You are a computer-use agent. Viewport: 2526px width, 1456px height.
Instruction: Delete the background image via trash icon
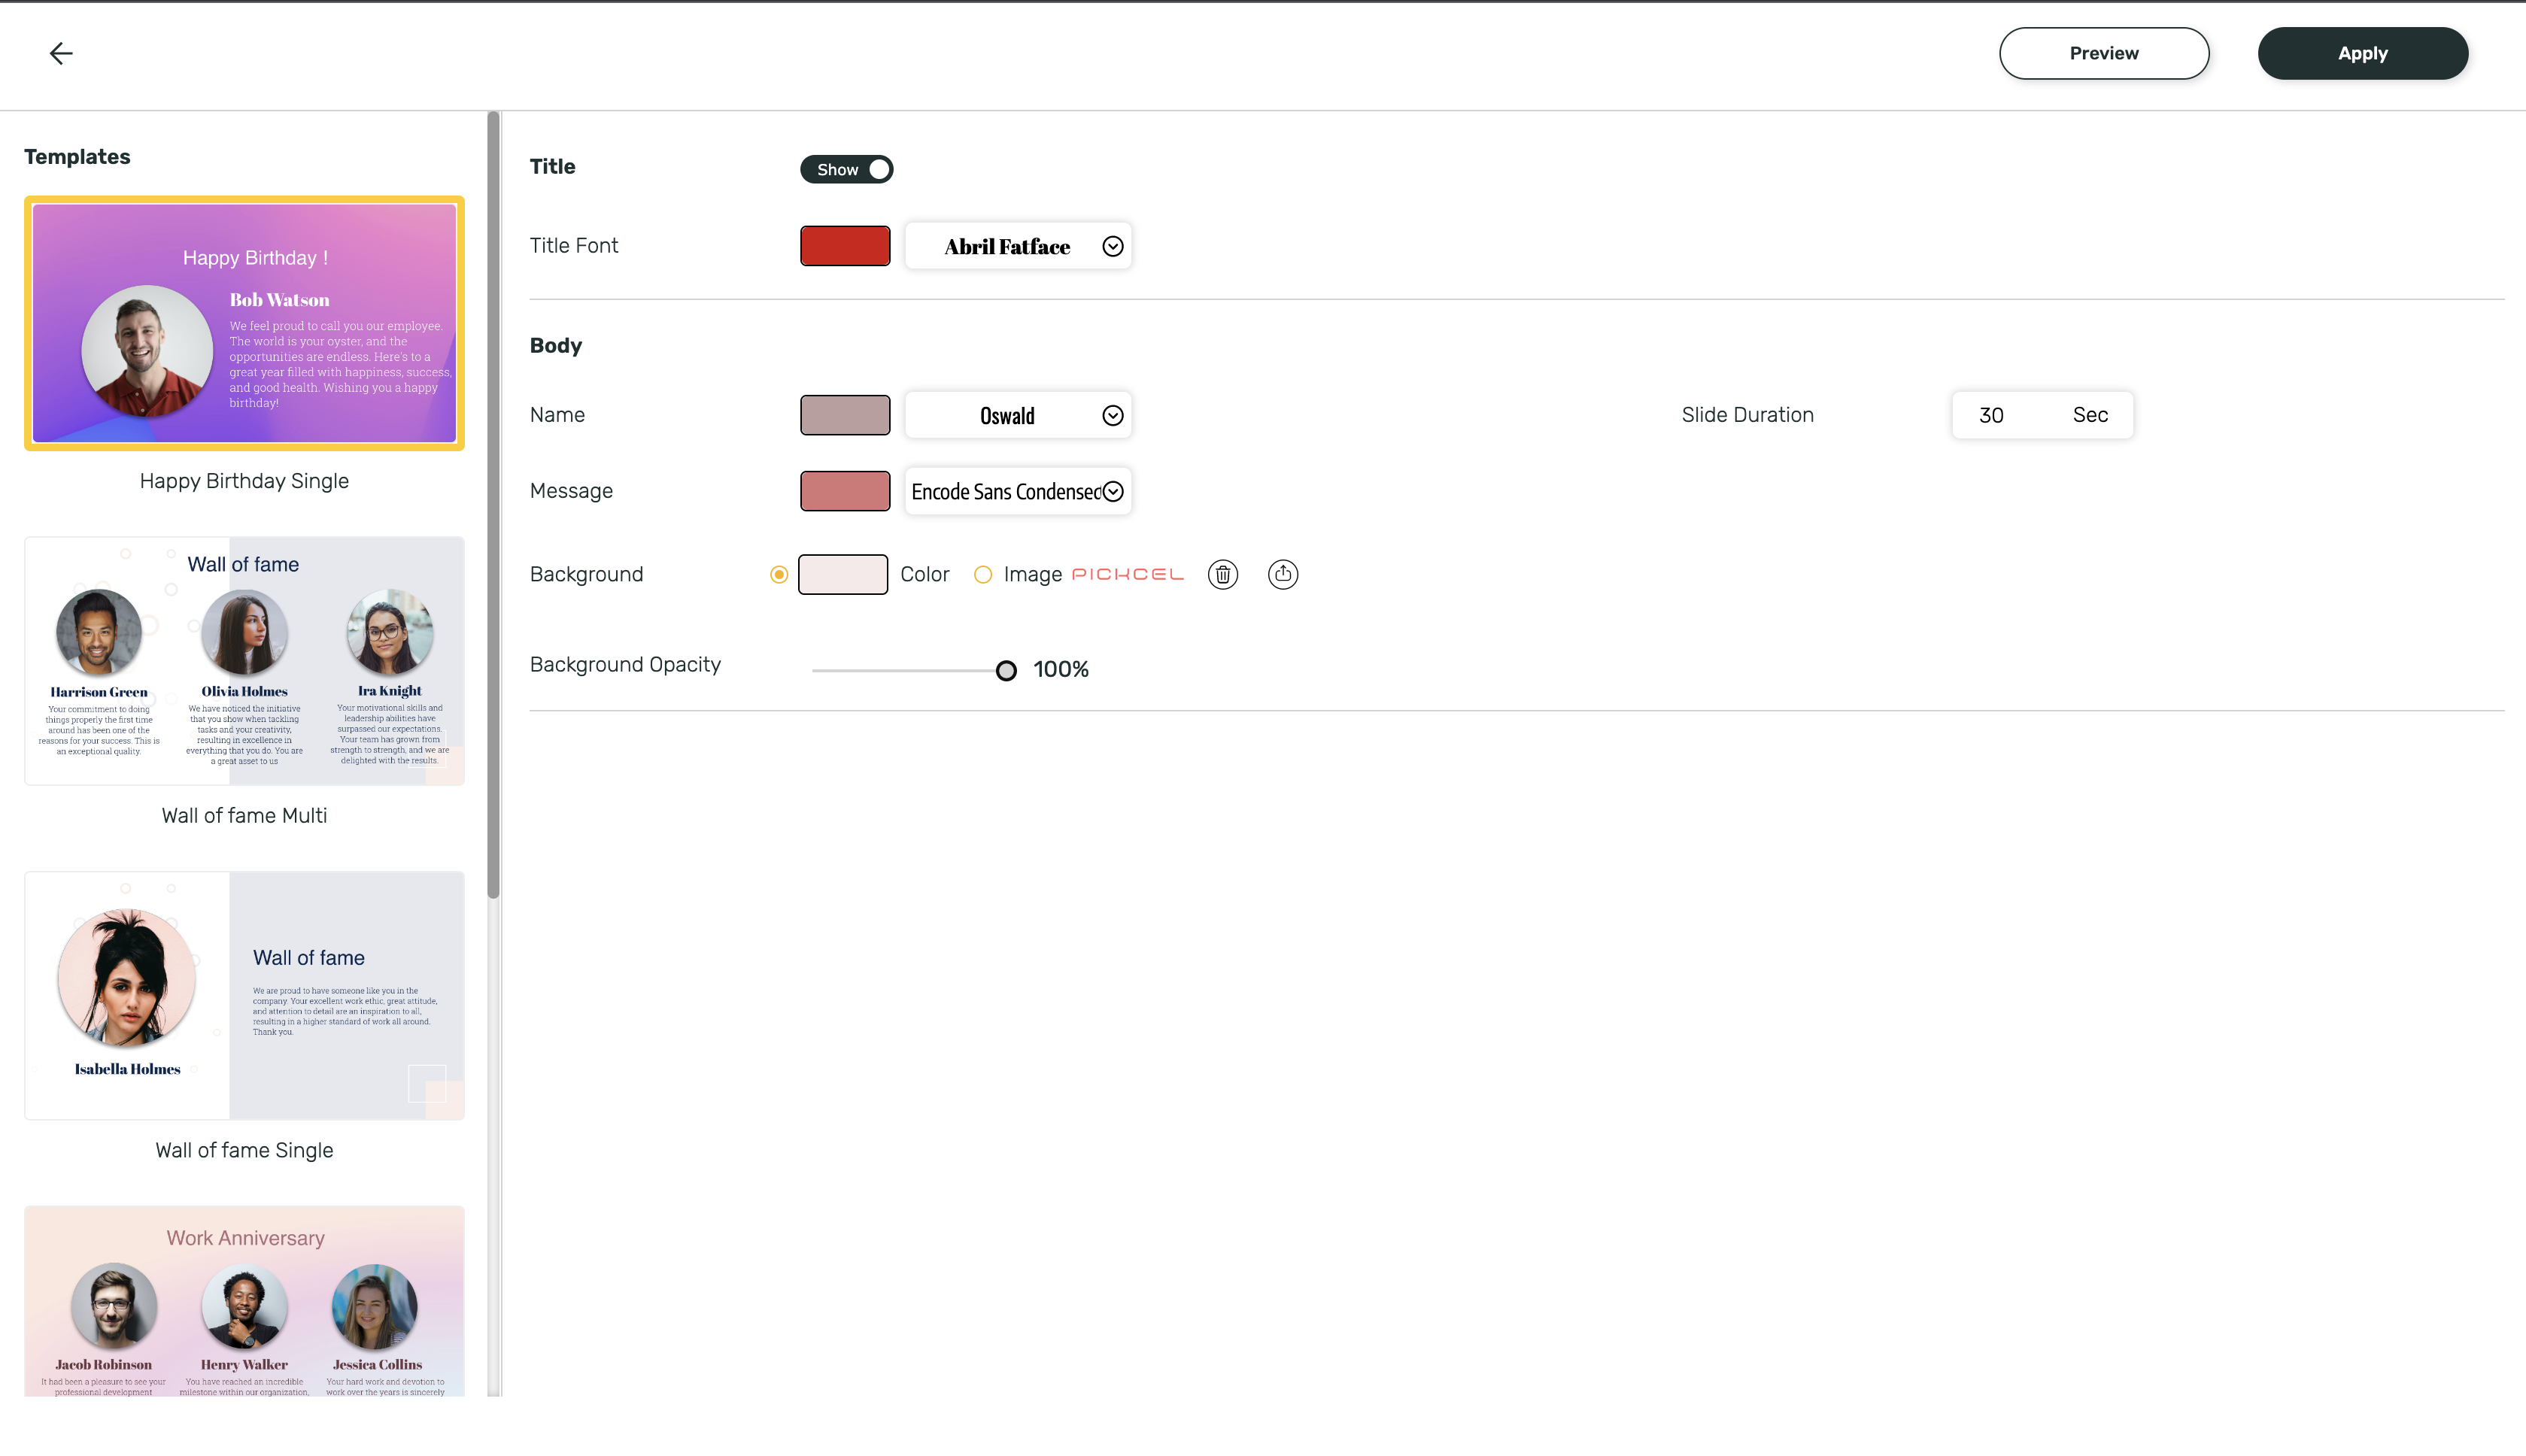pyautogui.click(x=1222, y=574)
